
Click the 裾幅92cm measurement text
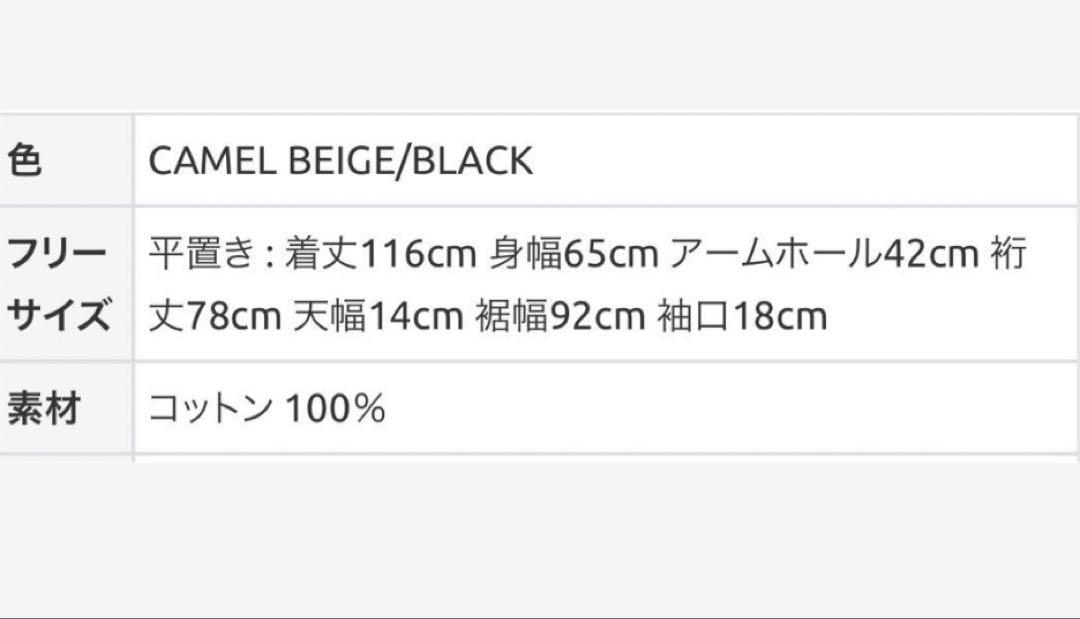(560, 316)
